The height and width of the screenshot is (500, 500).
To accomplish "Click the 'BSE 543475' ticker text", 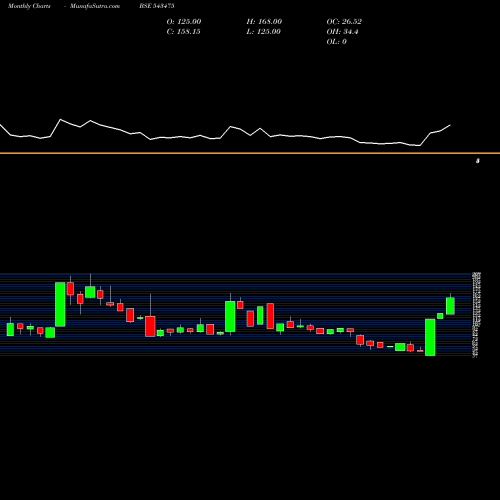I will (x=157, y=6).
